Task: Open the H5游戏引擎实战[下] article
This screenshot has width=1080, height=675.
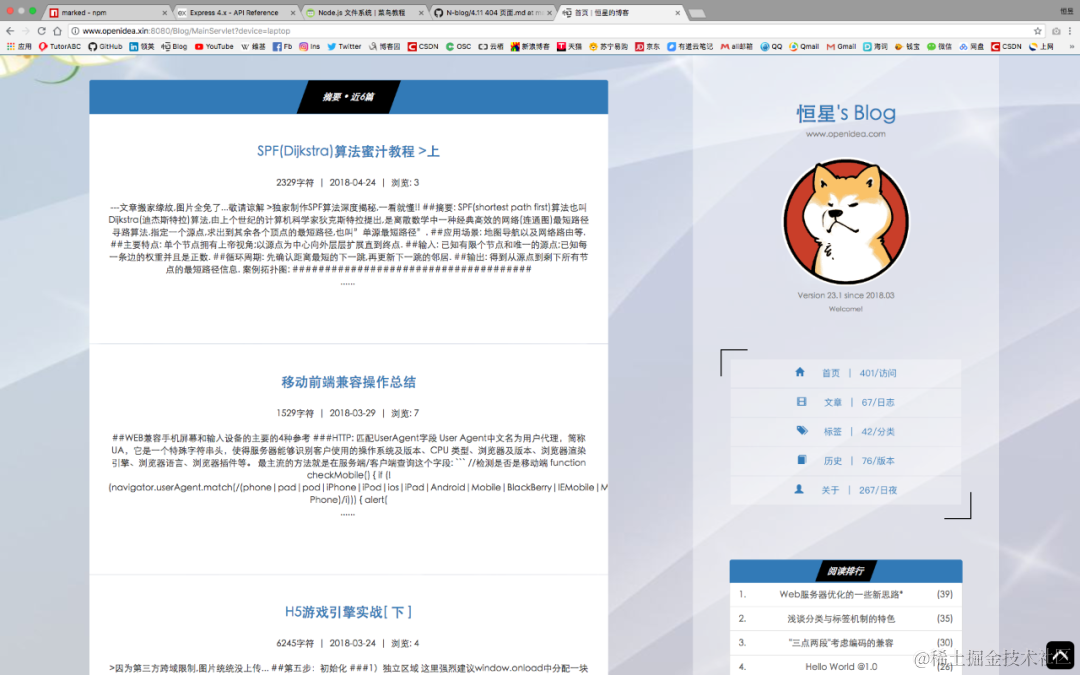Action: (x=349, y=612)
